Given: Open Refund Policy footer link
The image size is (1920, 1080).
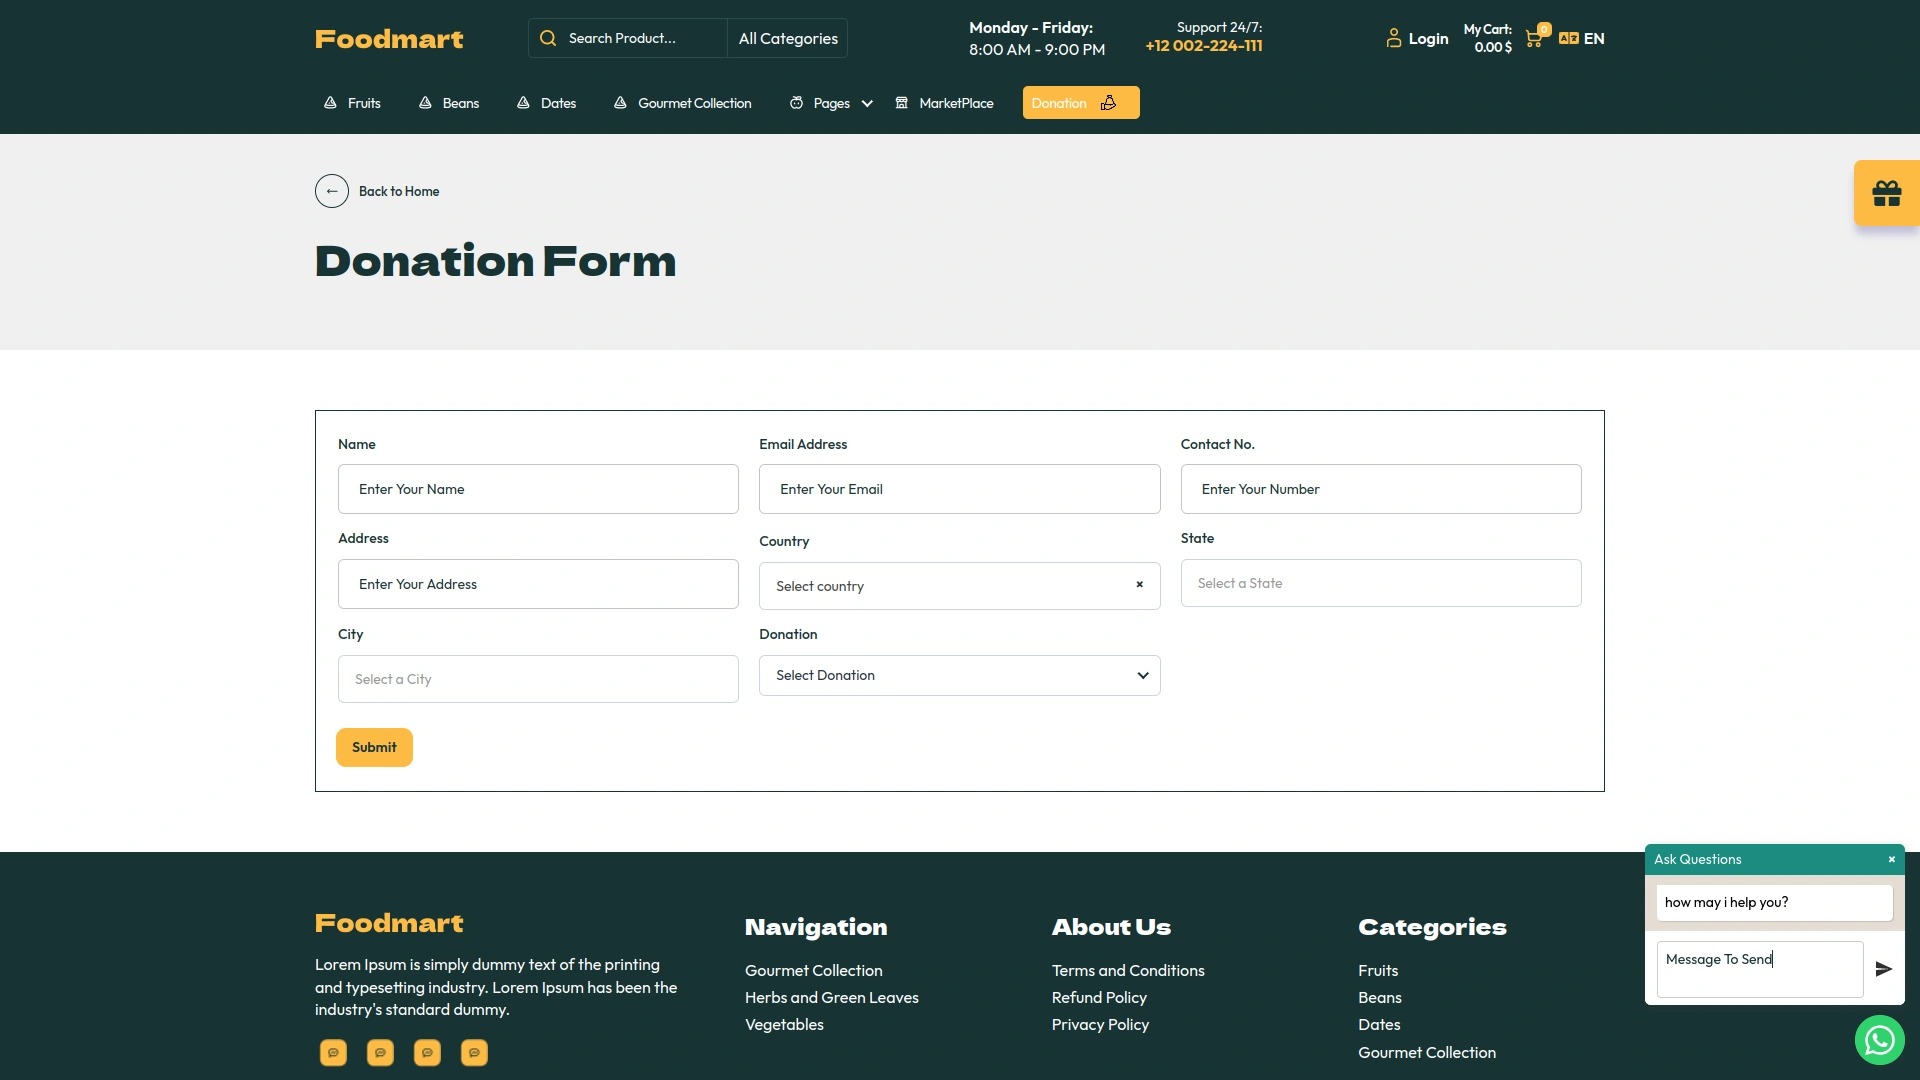Looking at the screenshot, I should click(1099, 998).
